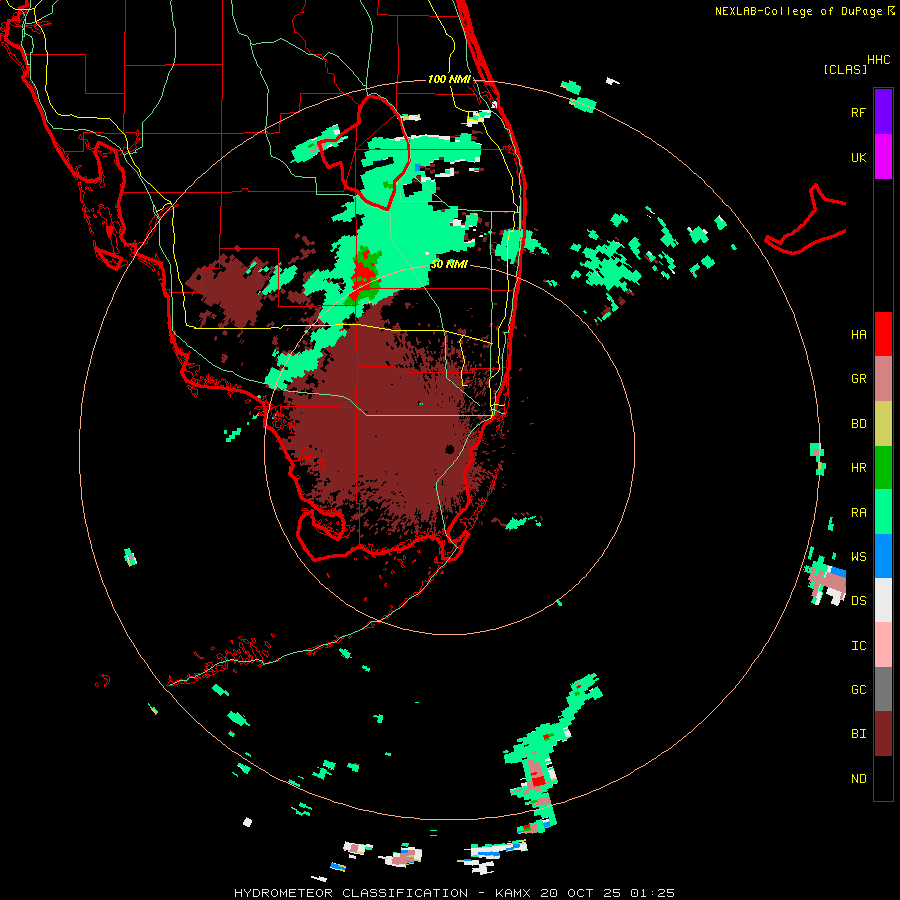
Task: Click the "[CLAS]" units label
Action: click(x=845, y=69)
